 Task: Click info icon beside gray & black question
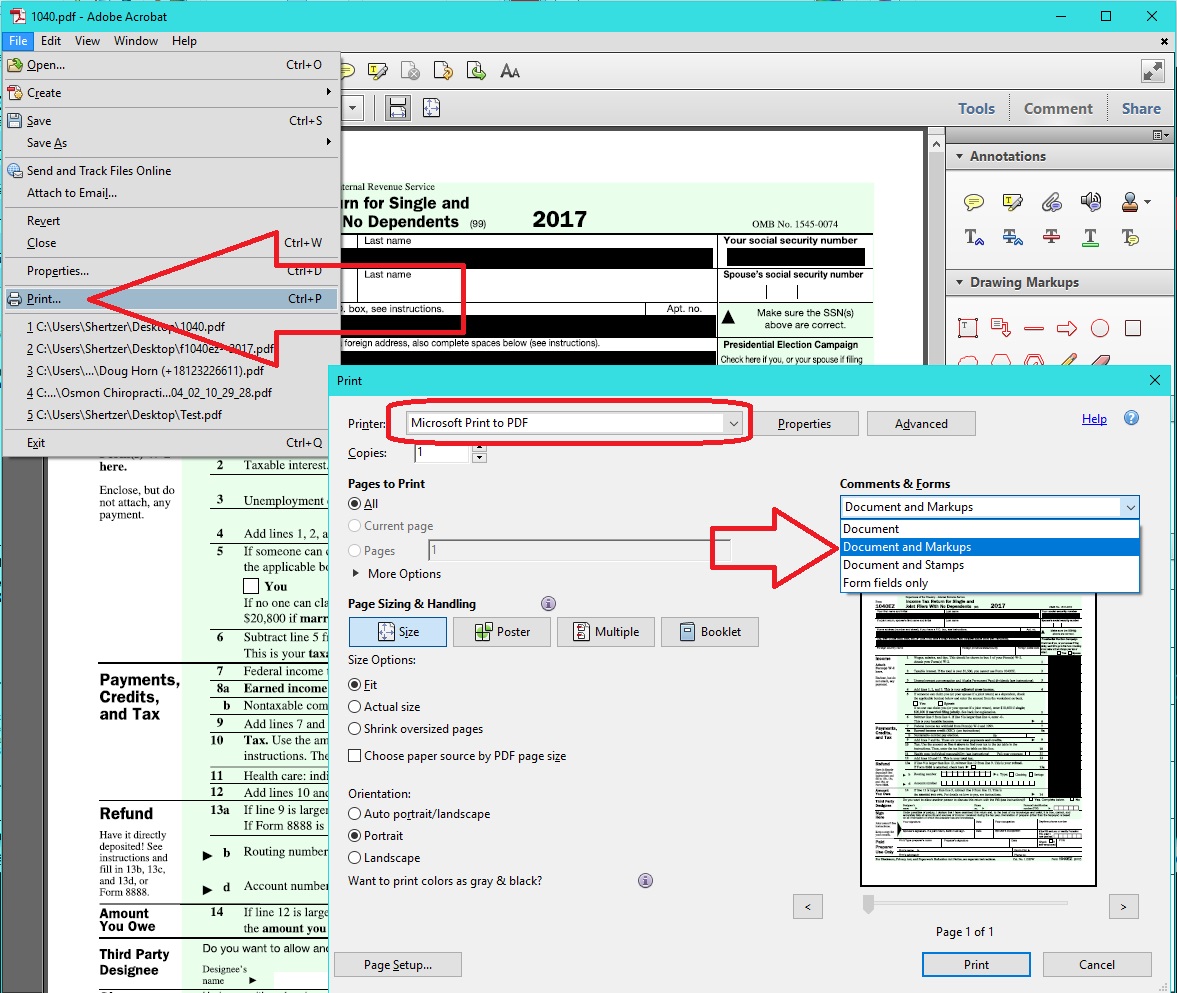click(x=646, y=880)
